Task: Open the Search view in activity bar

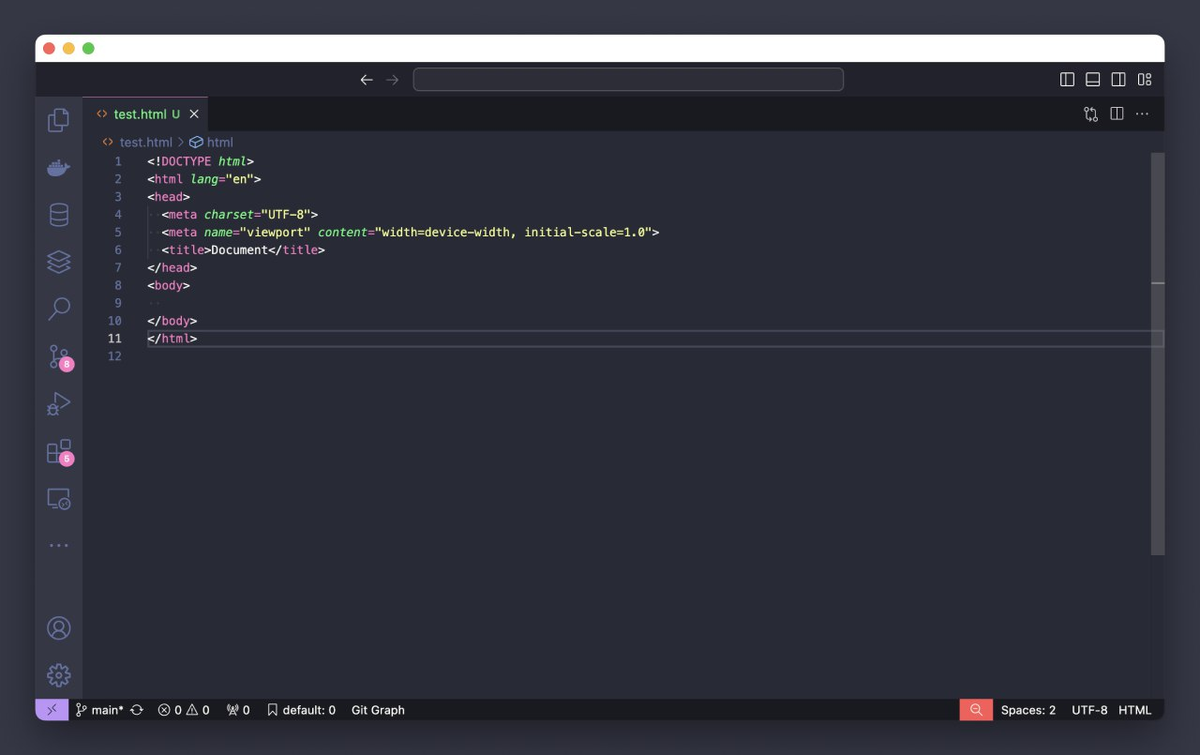Action: click(x=59, y=309)
